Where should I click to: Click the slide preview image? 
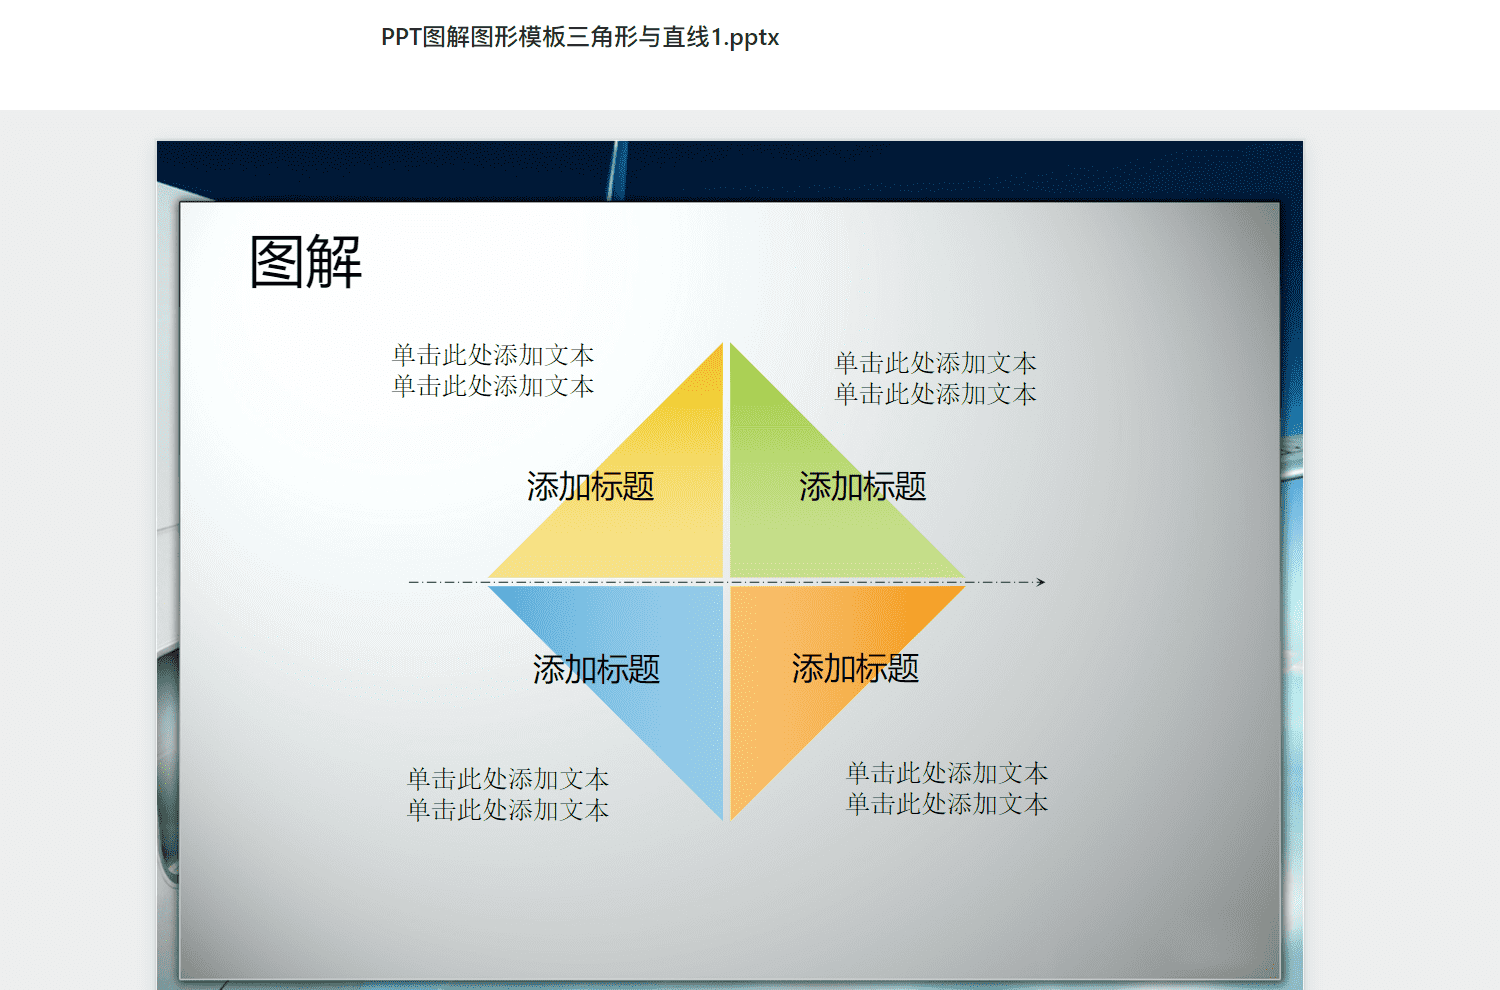[x=730, y=565]
